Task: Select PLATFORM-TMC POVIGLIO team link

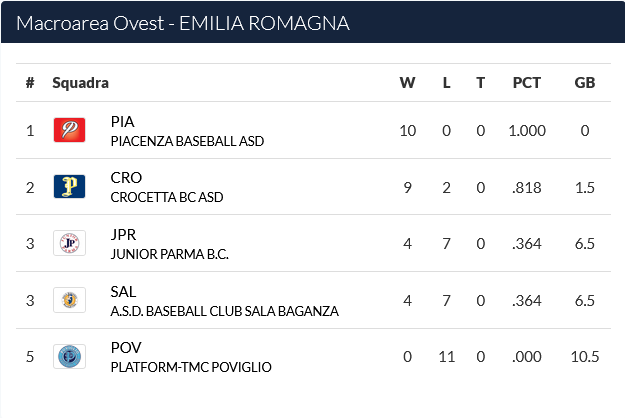Action: point(191,367)
